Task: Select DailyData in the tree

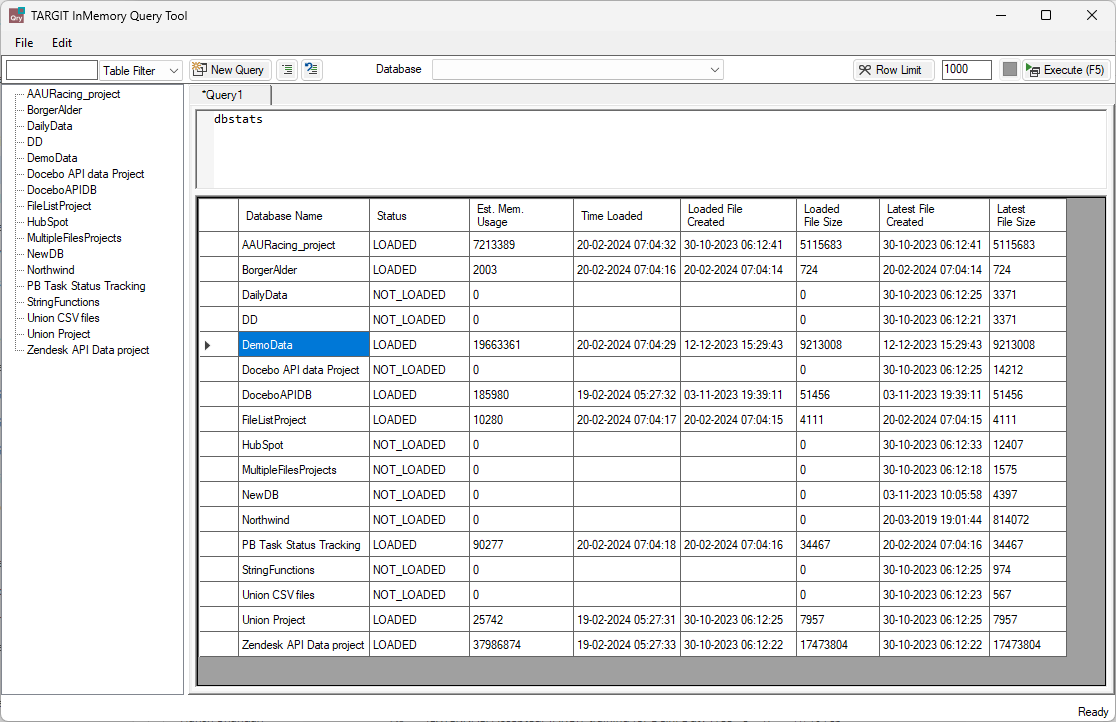Action: point(49,126)
